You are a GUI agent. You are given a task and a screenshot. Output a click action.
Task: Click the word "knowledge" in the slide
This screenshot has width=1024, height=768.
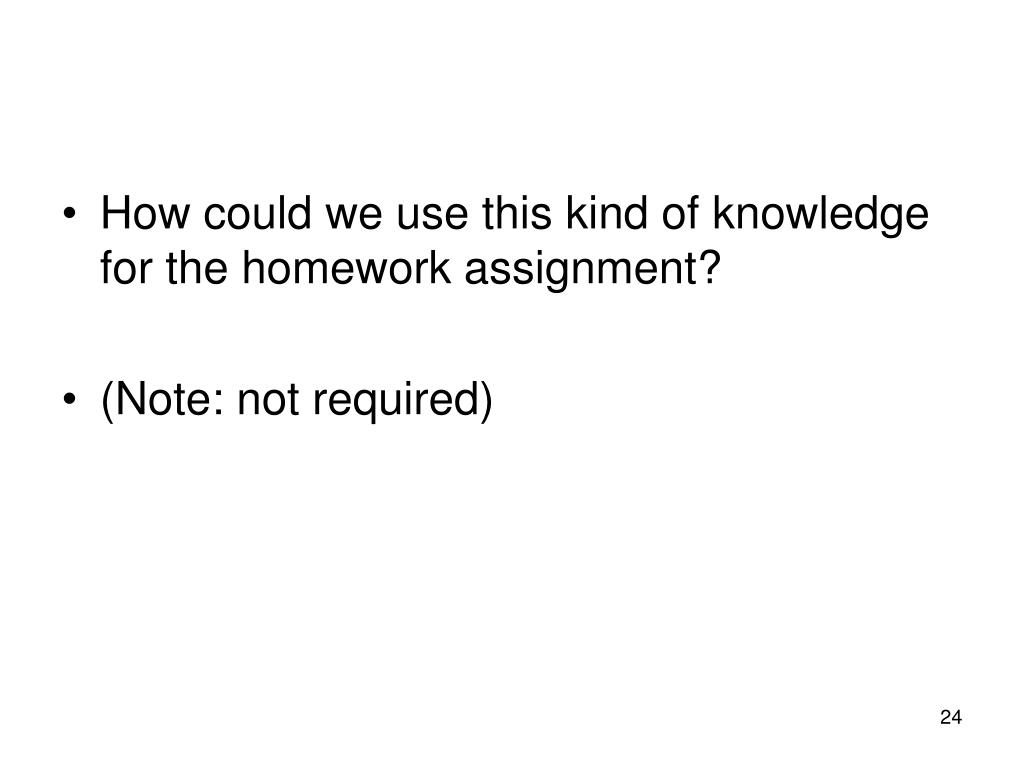coord(820,216)
